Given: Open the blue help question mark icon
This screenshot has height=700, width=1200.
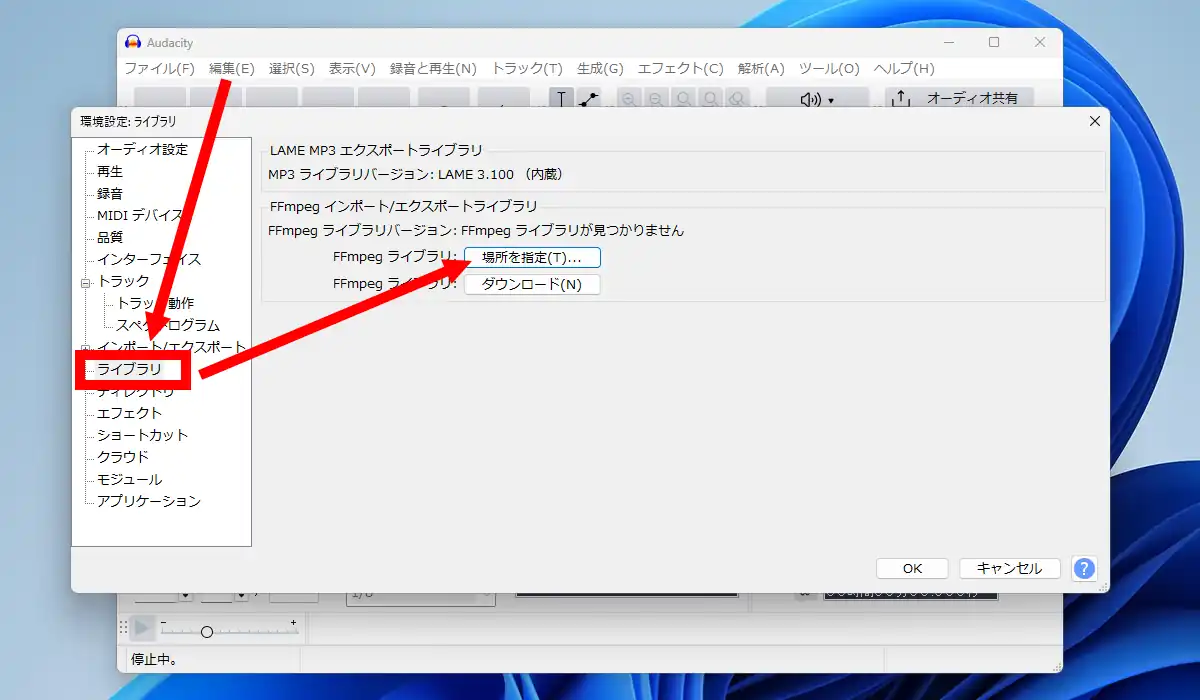Looking at the screenshot, I should pos(1083,568).
